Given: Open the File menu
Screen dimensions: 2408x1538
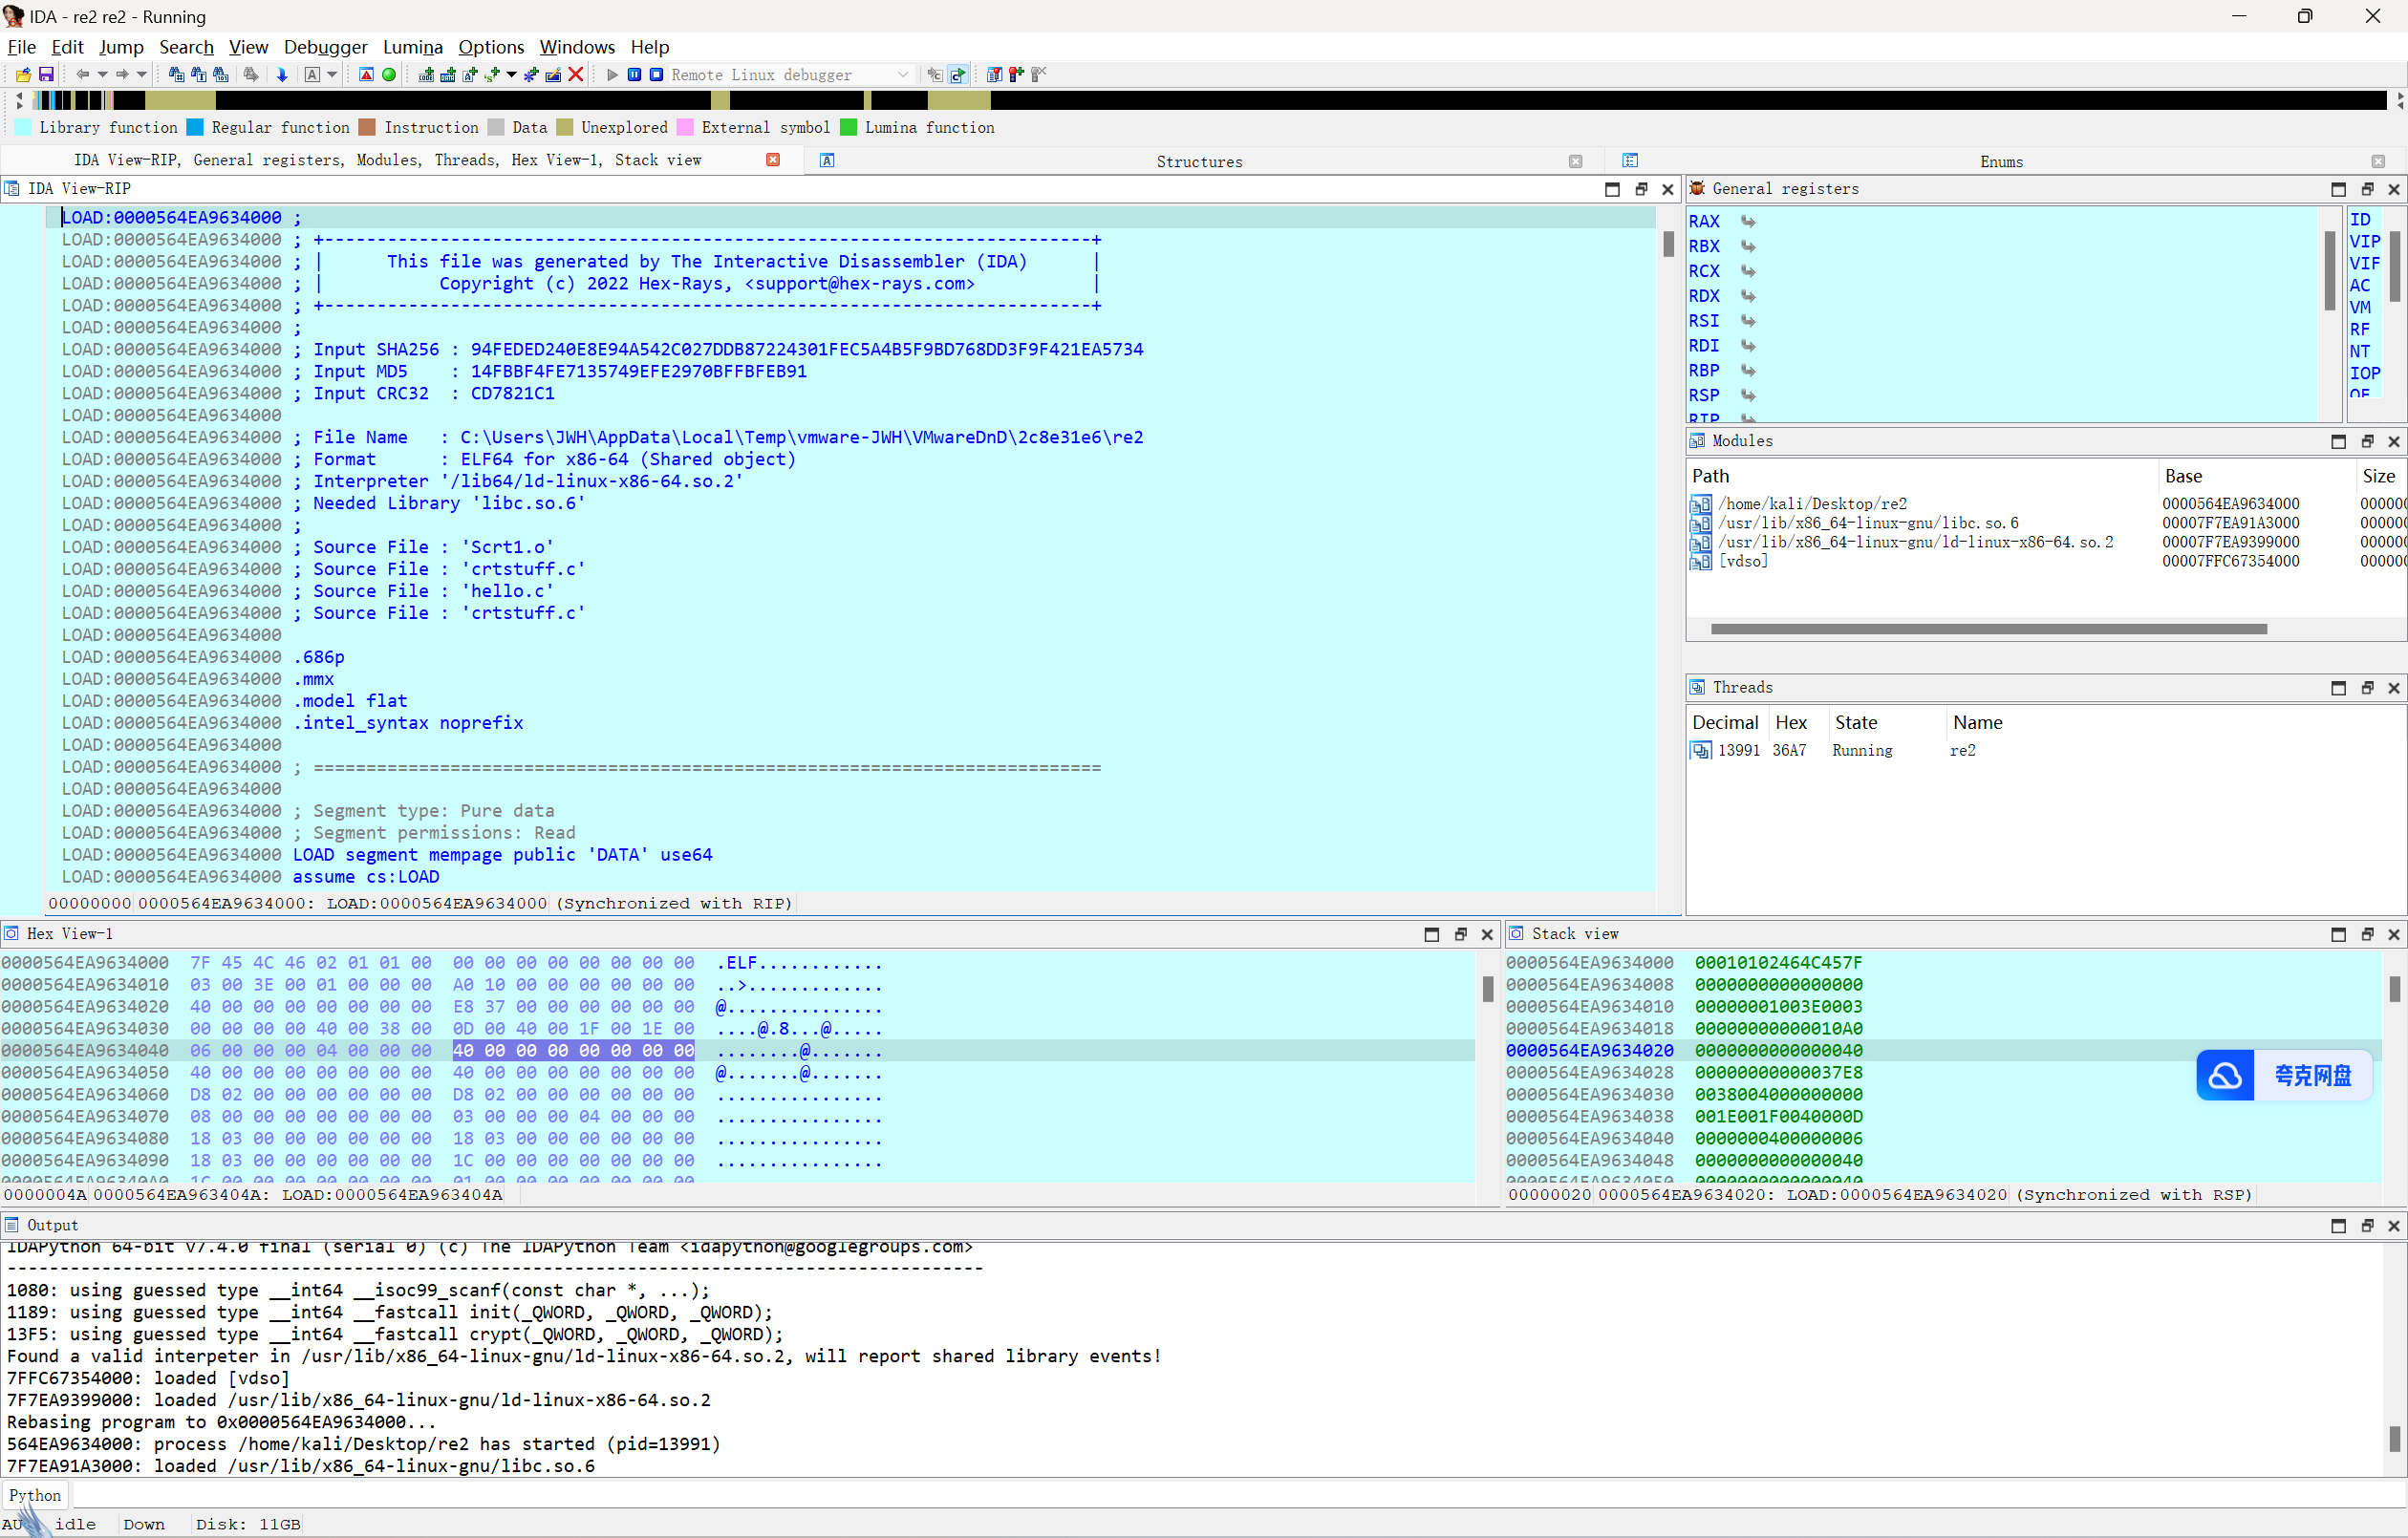Looking at the screenshot, I should [21, 47].
